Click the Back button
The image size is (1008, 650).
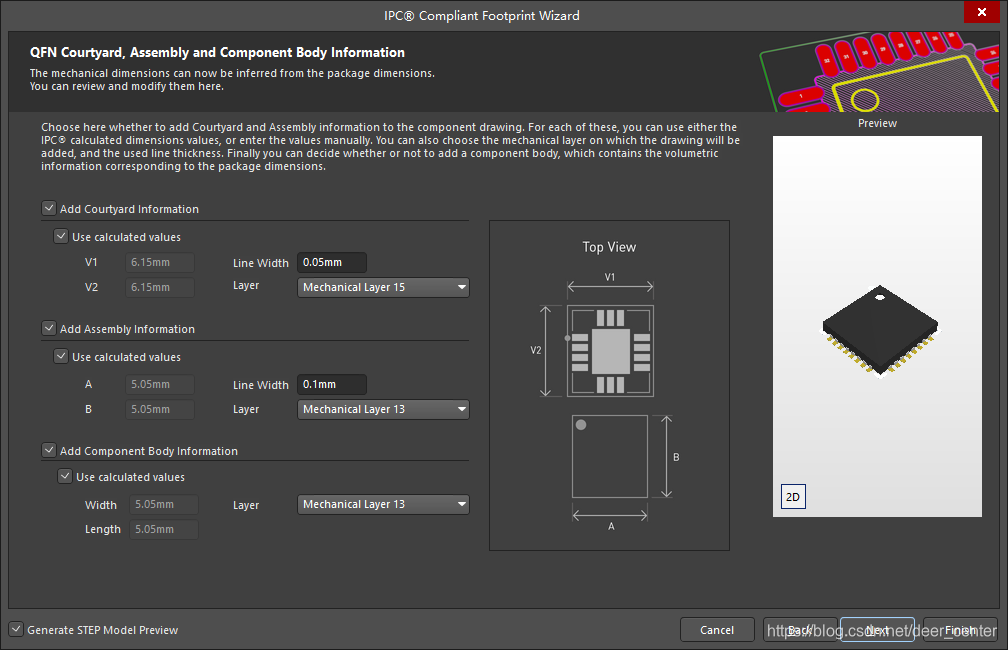tap(797, 630)
